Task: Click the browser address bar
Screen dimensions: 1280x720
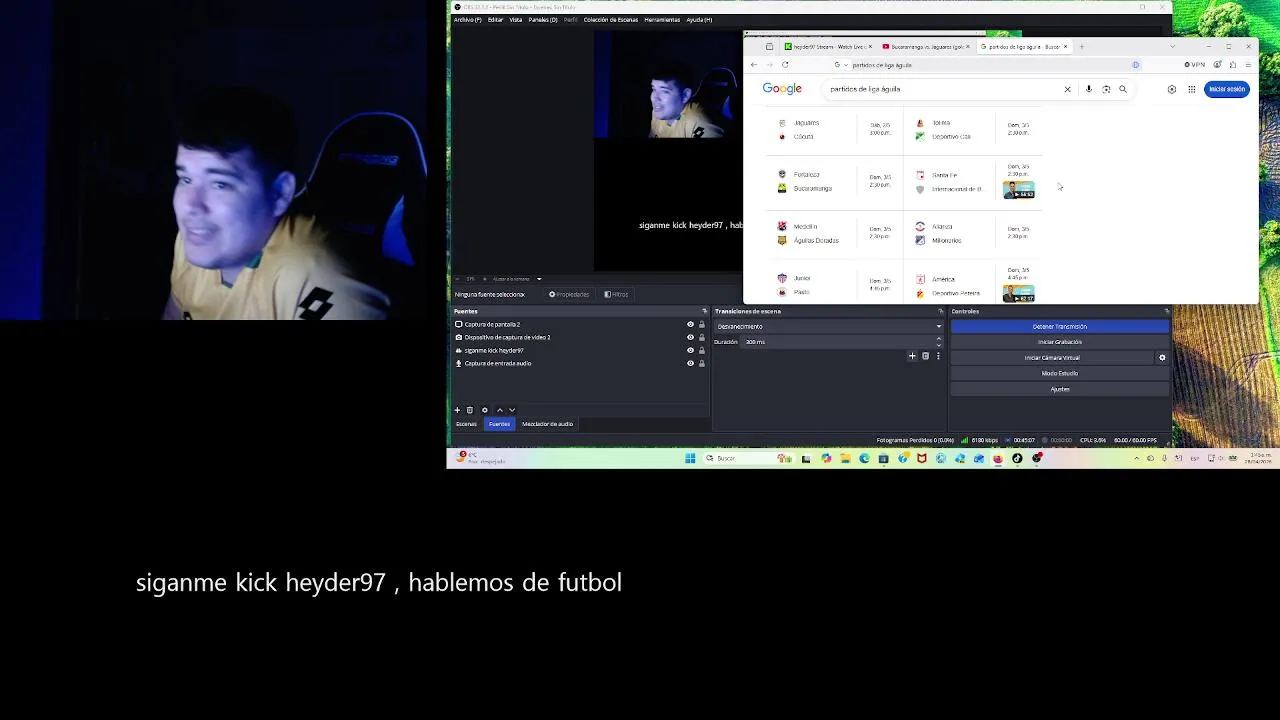Action: pyautogui.click(x=985, y=65)
